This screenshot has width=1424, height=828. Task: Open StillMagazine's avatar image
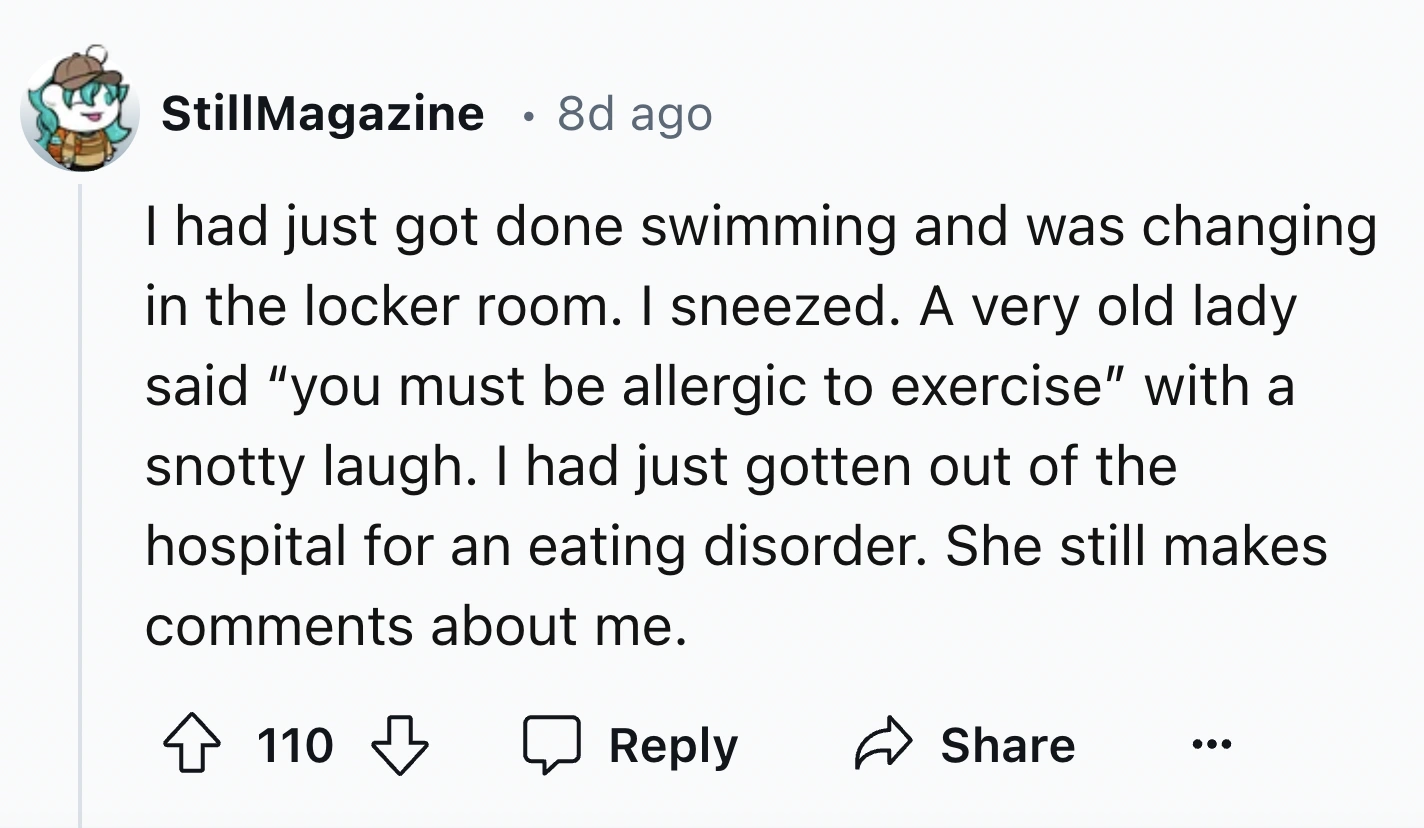click(x=79, y=108)
